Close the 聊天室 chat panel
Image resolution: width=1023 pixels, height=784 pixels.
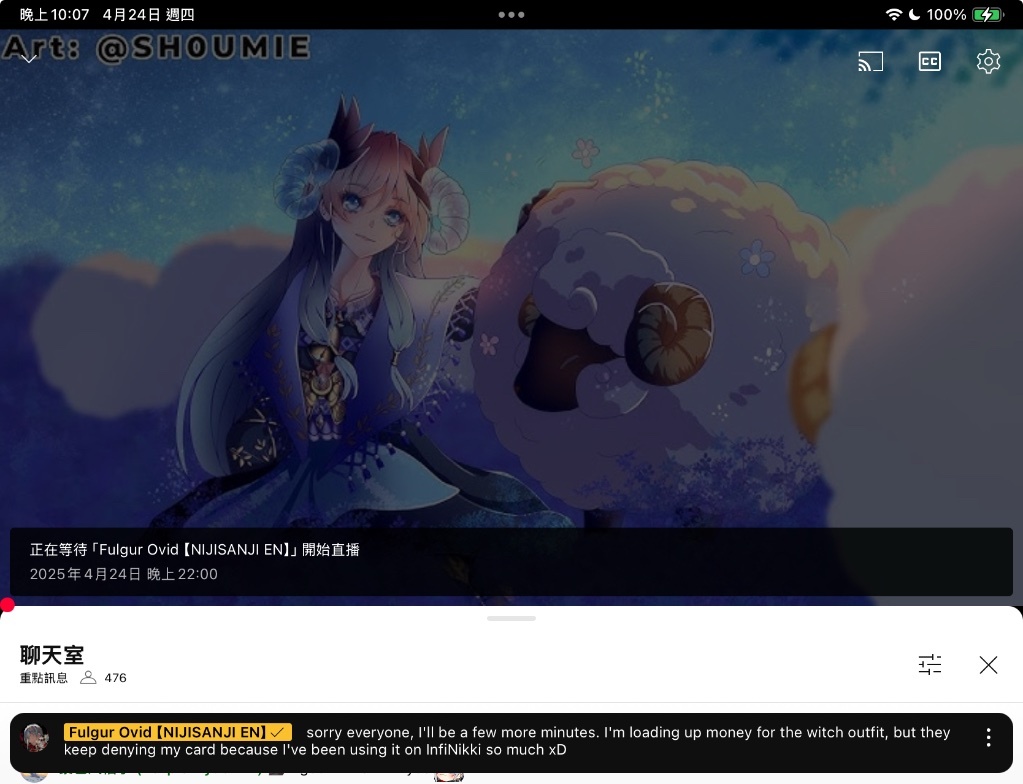click(x=988, y=665)
